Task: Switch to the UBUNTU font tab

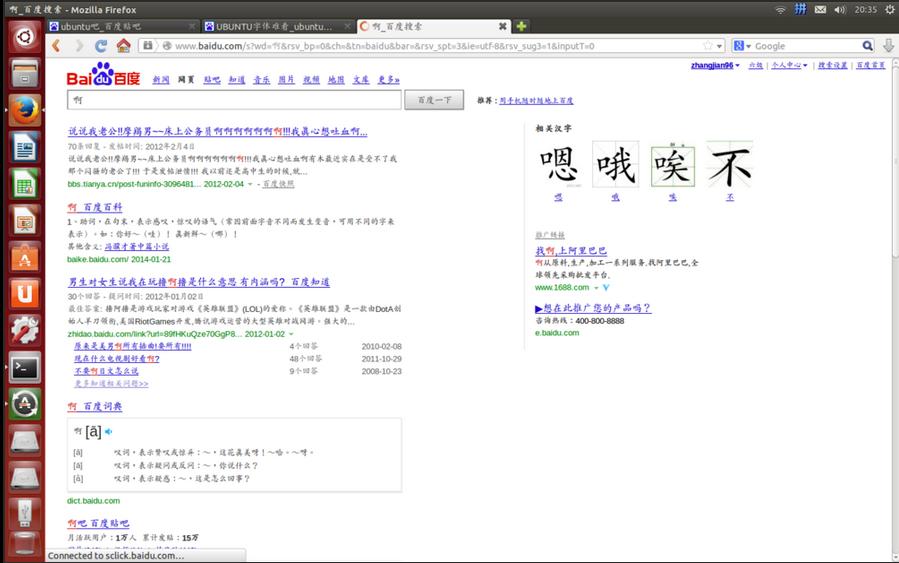Action: pos(278,26)
